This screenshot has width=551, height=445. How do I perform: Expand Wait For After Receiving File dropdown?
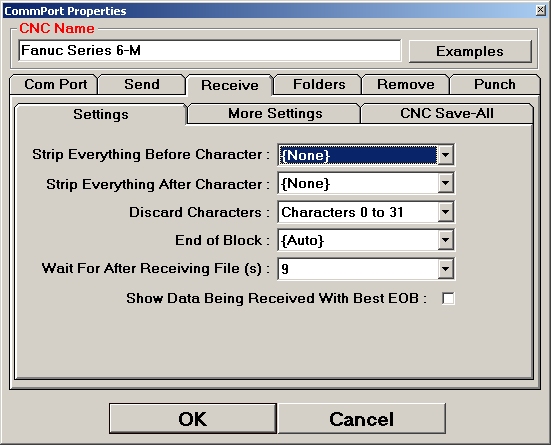click(446, 269)
